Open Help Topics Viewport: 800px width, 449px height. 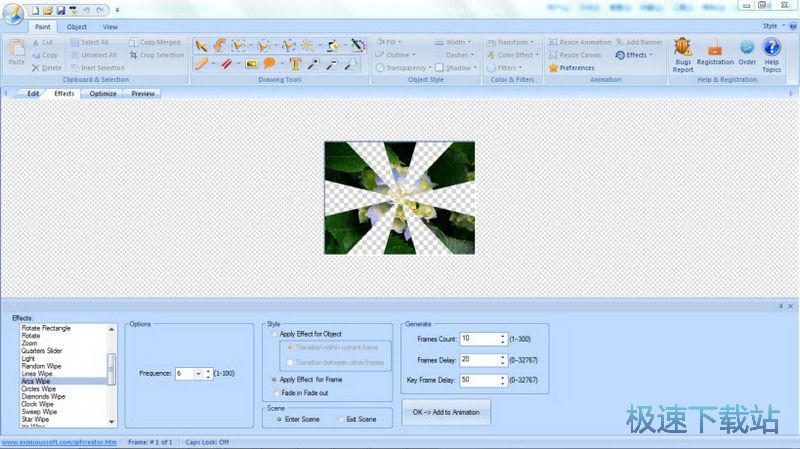tap(771, 54)
